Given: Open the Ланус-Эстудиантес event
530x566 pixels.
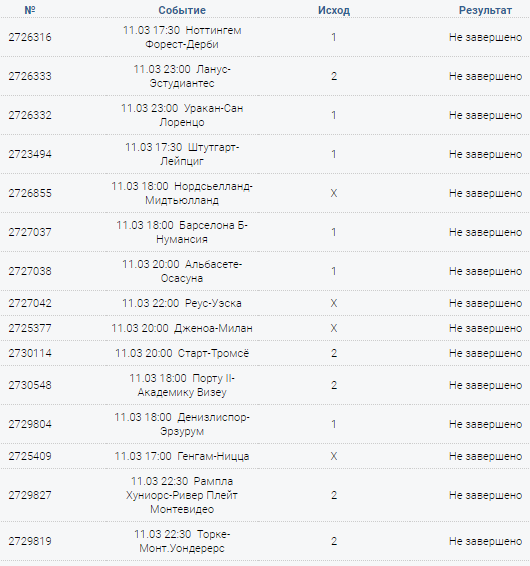Looking at the screenshot, I should tap(182, 76).
